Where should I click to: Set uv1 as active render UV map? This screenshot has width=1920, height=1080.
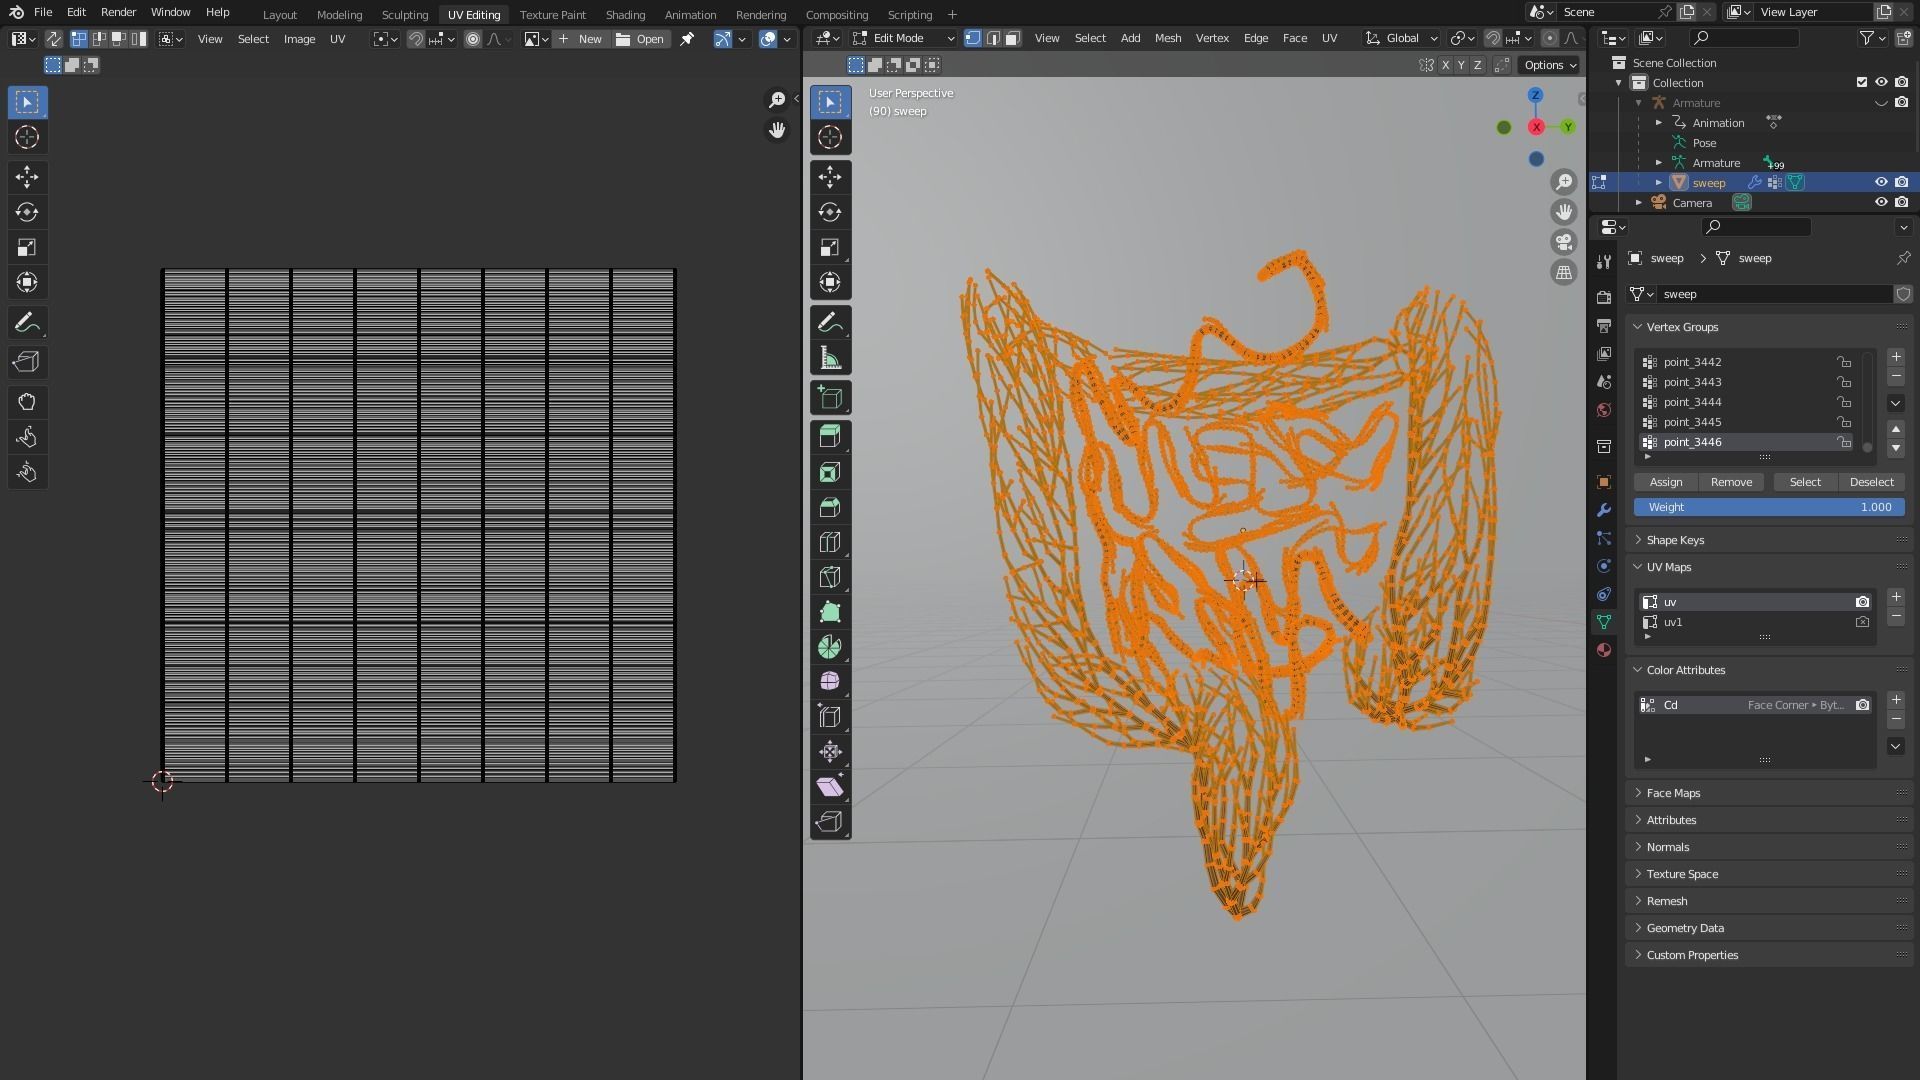(1862, 622)
